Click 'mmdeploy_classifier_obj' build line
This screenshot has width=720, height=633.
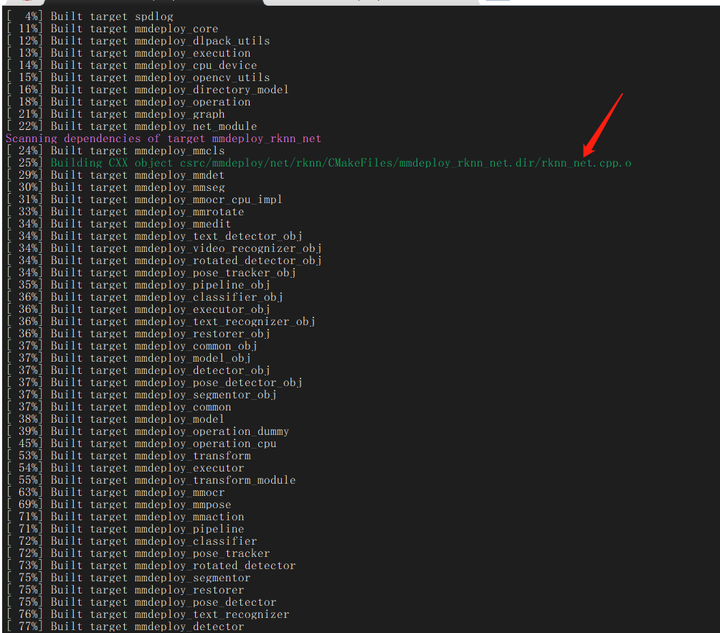(145, 297)
